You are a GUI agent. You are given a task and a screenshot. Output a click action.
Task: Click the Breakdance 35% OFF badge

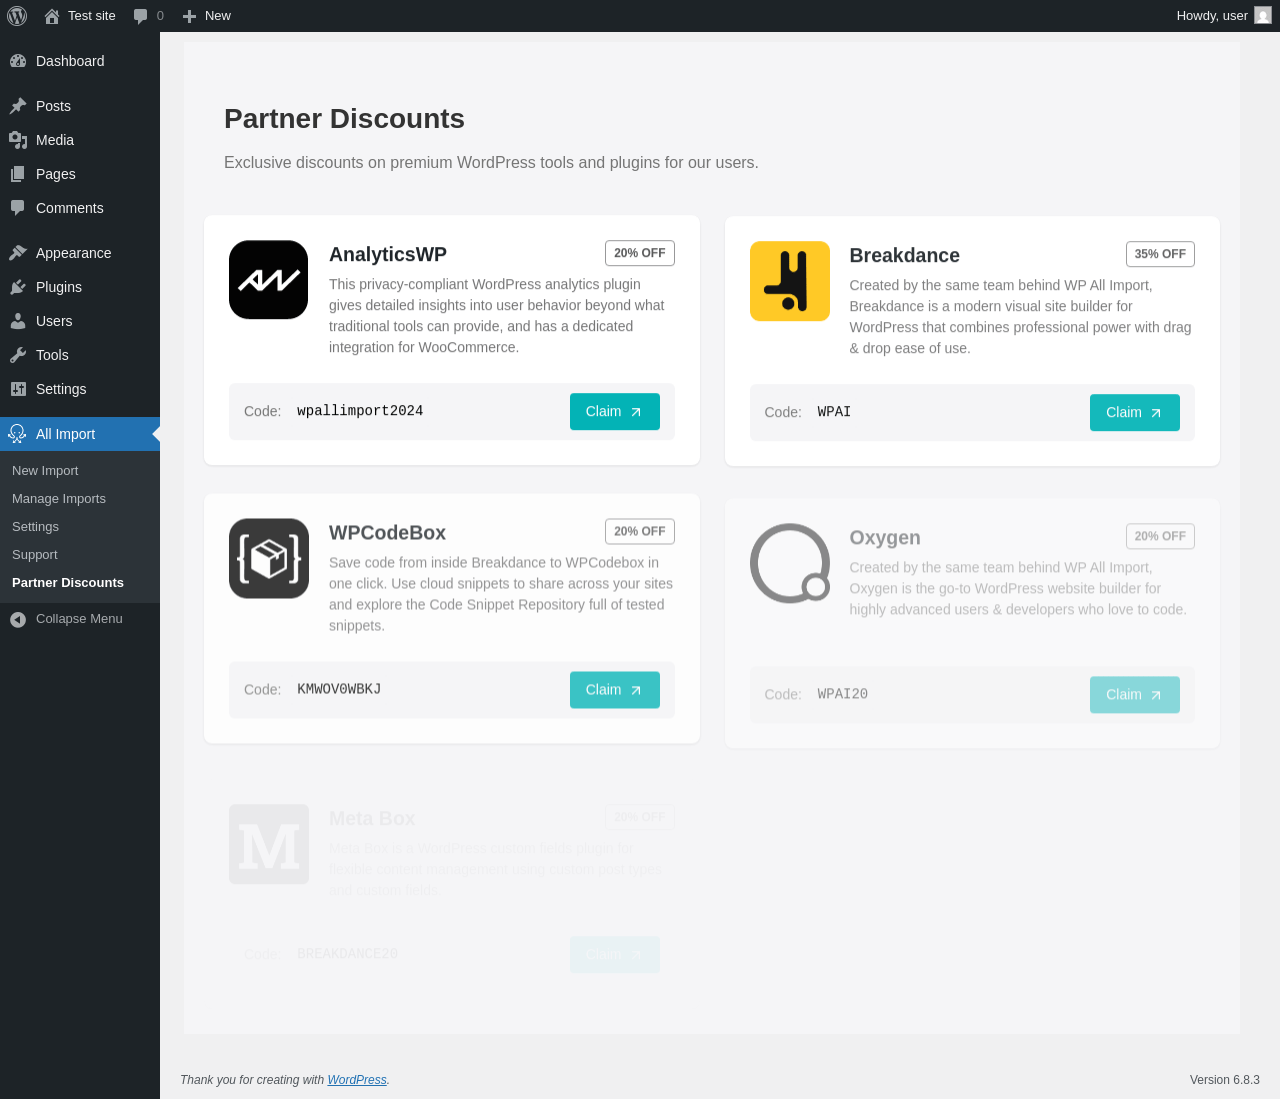[1160, 254]
